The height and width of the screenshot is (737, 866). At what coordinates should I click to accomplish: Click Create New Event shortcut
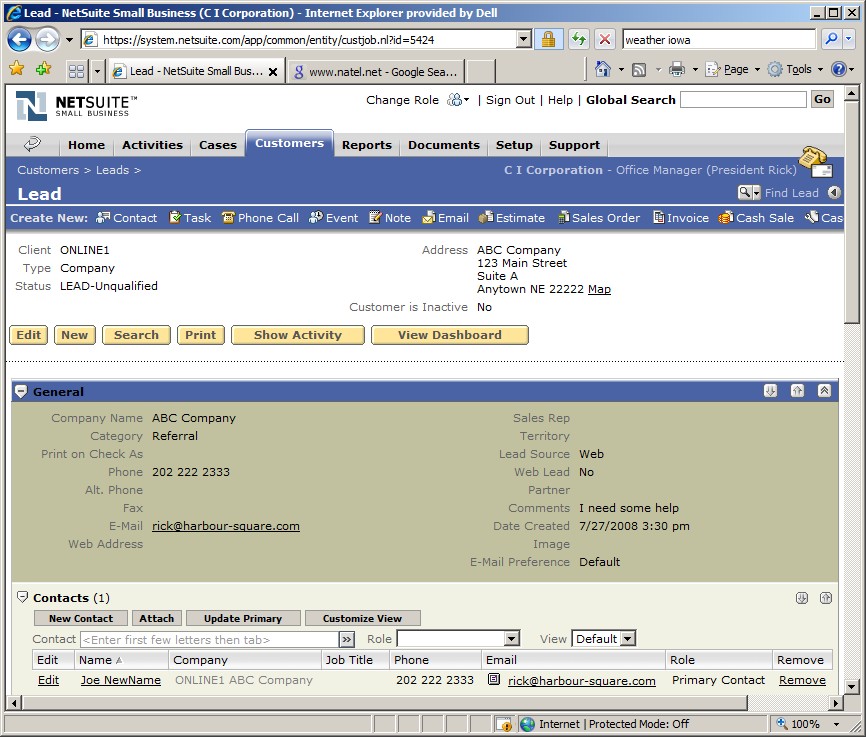334,218
